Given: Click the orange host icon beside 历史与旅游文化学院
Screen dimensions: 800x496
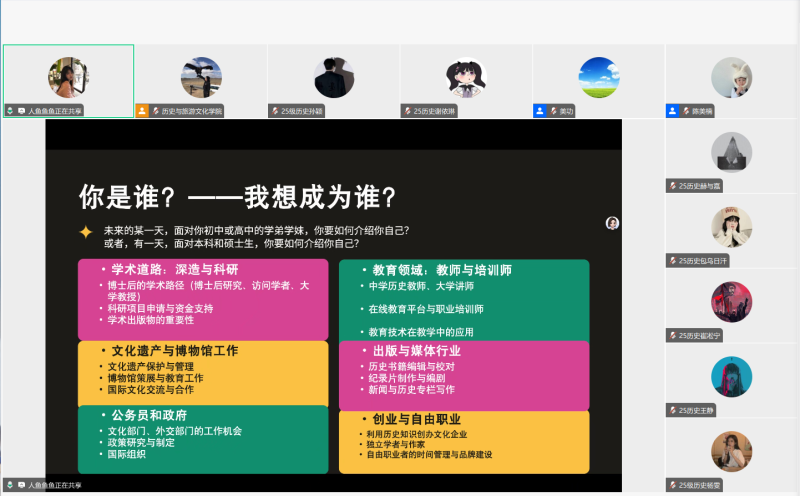Looking at the screenshot, I should pos(143,111).
